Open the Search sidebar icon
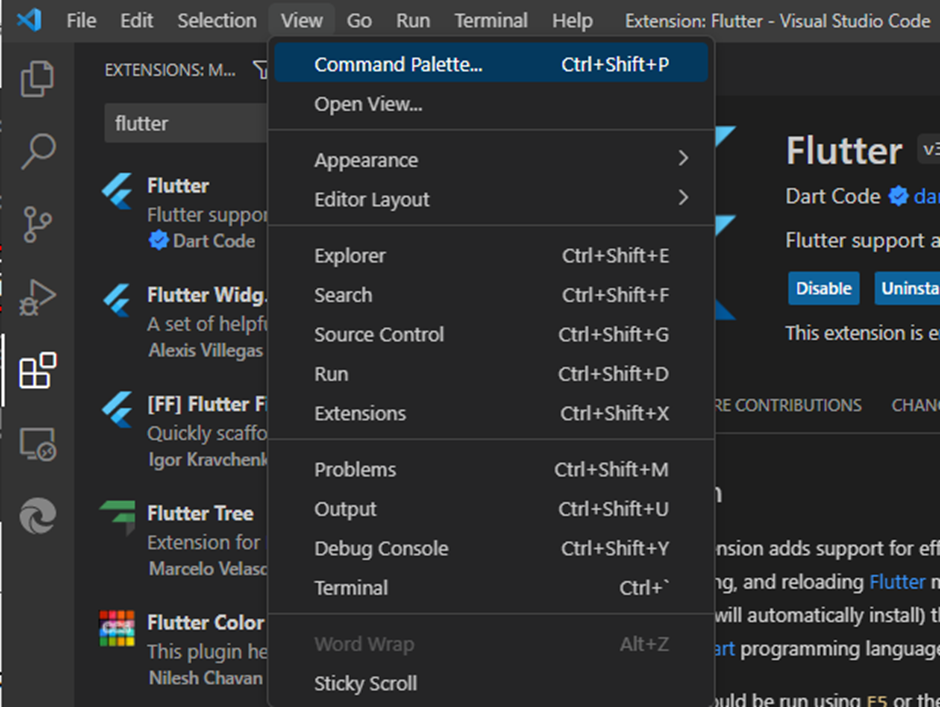The height and width of the screenshot is (707, 940). (37, 152)
